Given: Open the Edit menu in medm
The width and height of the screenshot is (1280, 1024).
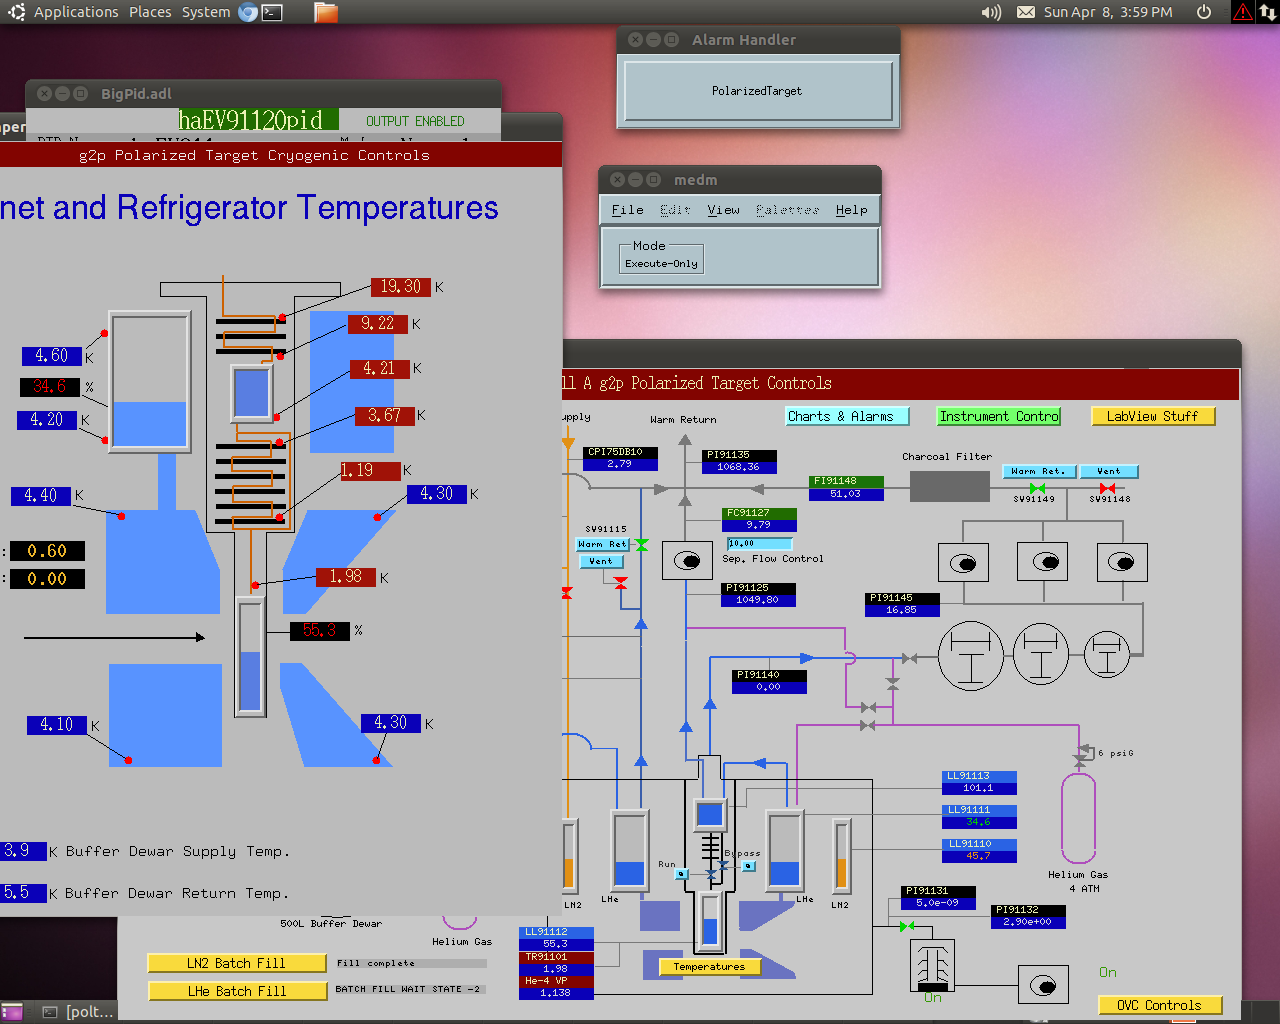Looking at the screenshot, I should 675,210.
